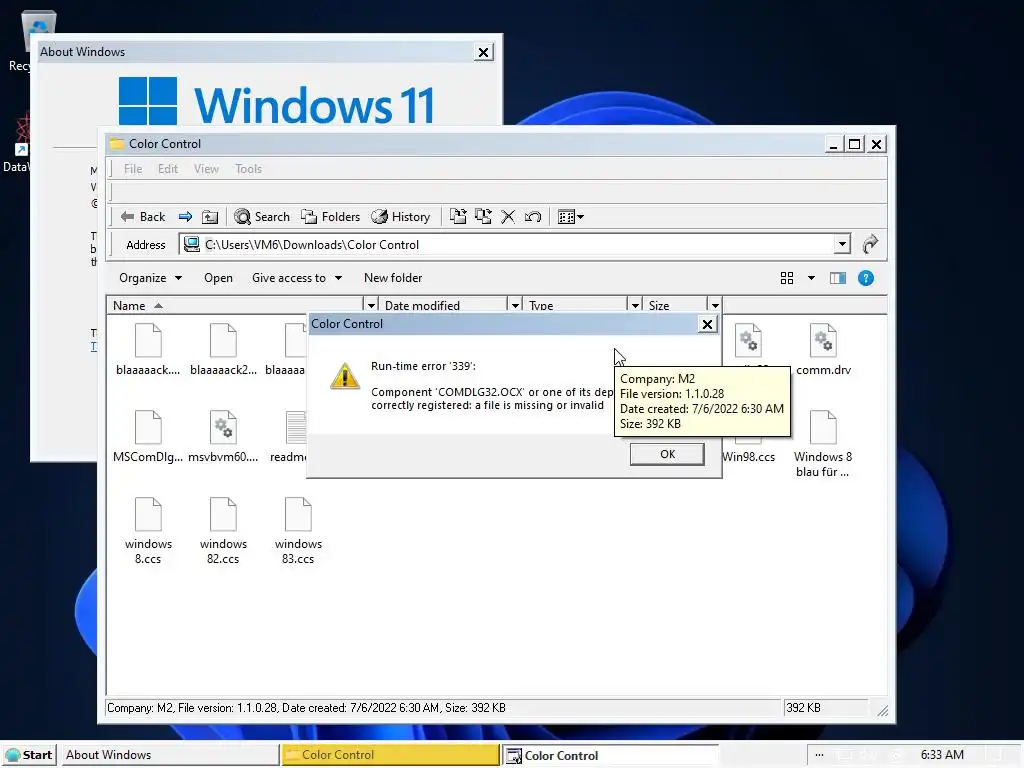Image resolution: width=1024 pixels, height=768 pixels.
Task: Click the blue help icon
Action: [x=866, y=278]
